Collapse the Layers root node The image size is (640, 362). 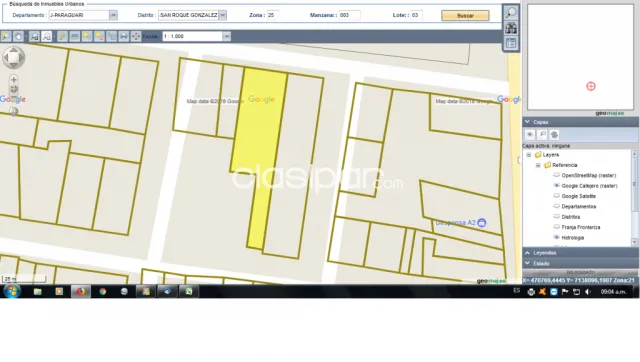(529, 155)
